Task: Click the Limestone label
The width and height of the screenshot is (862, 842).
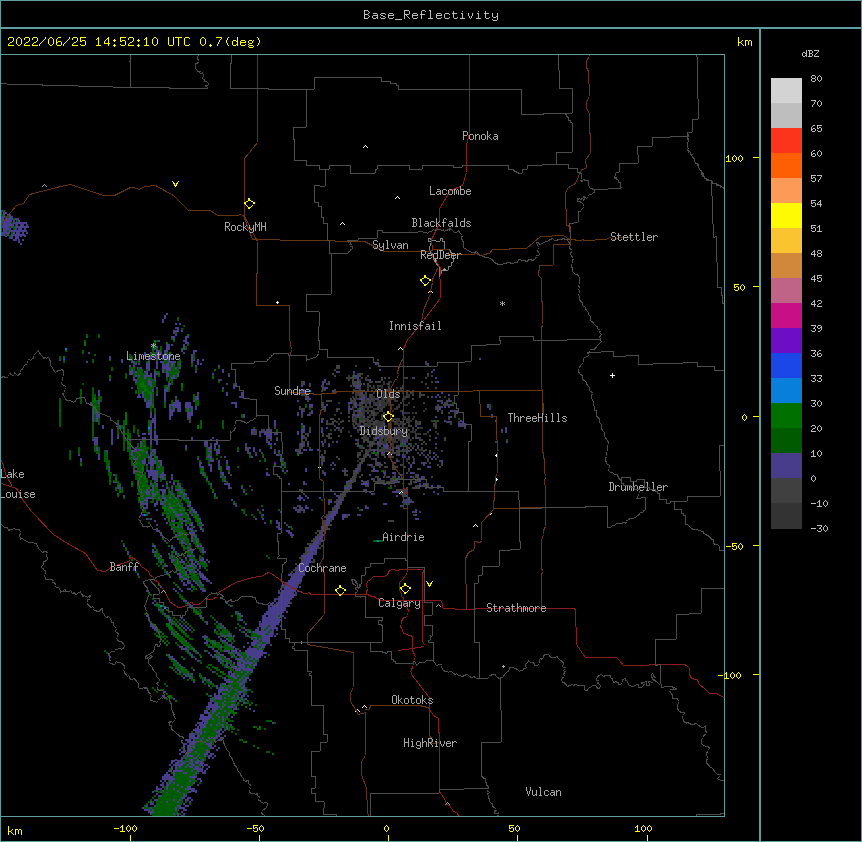Action: (x=153, y=356)
